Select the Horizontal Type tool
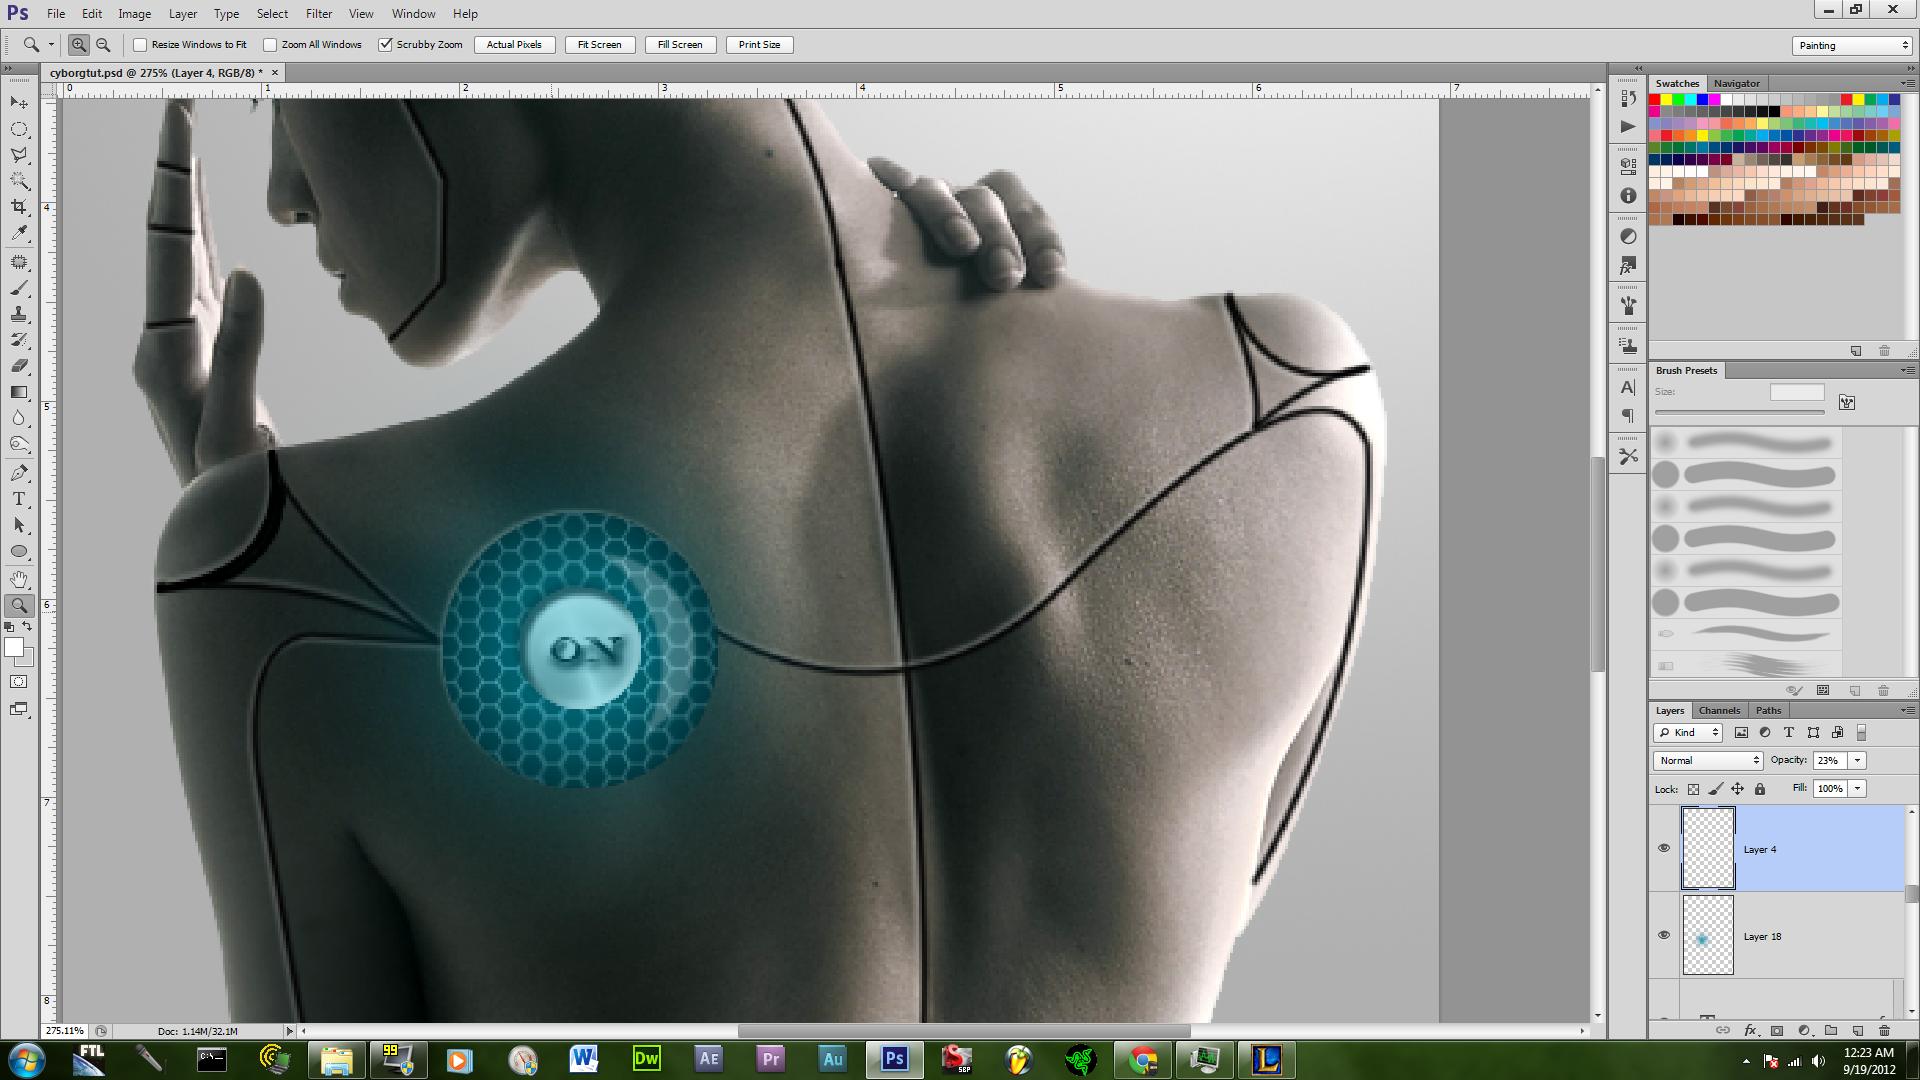The width and height of the screenshot is (1920, 1080). tap(19, 499)
